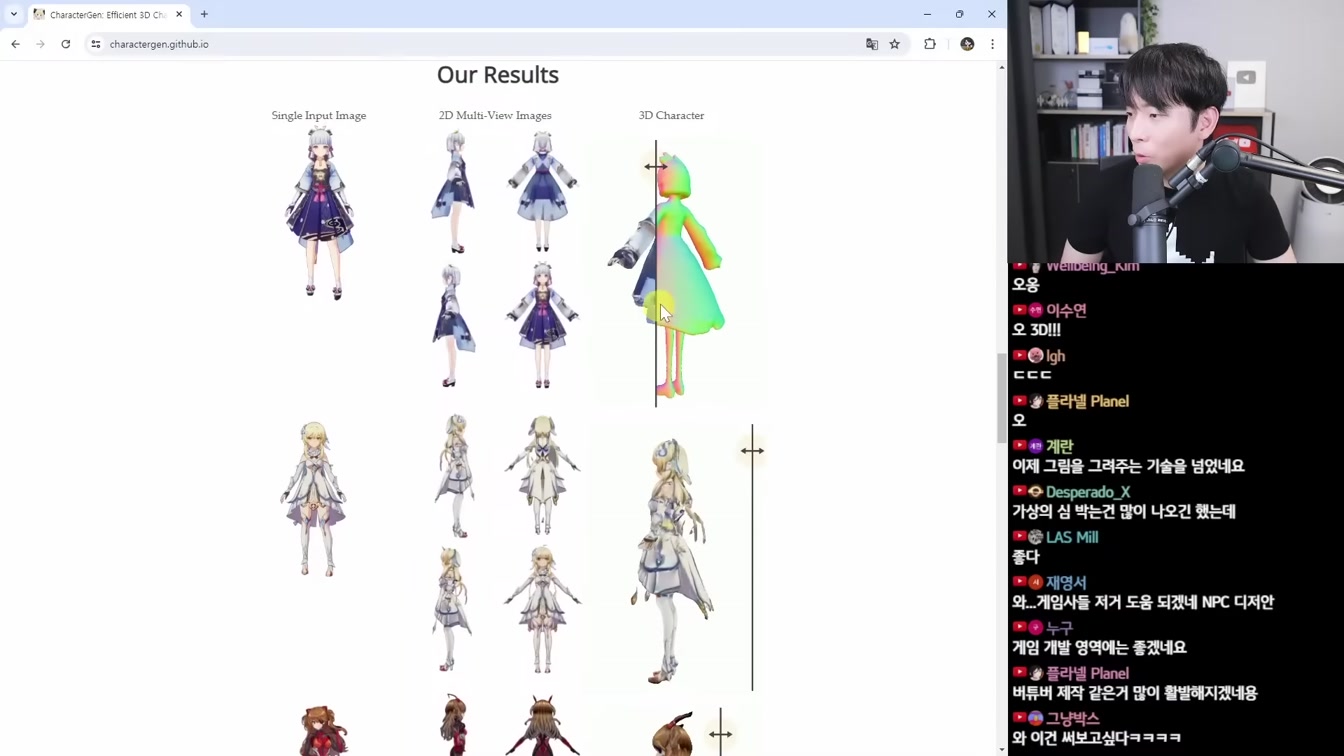The width and height of the screenshot is (1344, 756).
Task: Click the top-left multi-view image of the first character
Action: [x=453, y=192]
